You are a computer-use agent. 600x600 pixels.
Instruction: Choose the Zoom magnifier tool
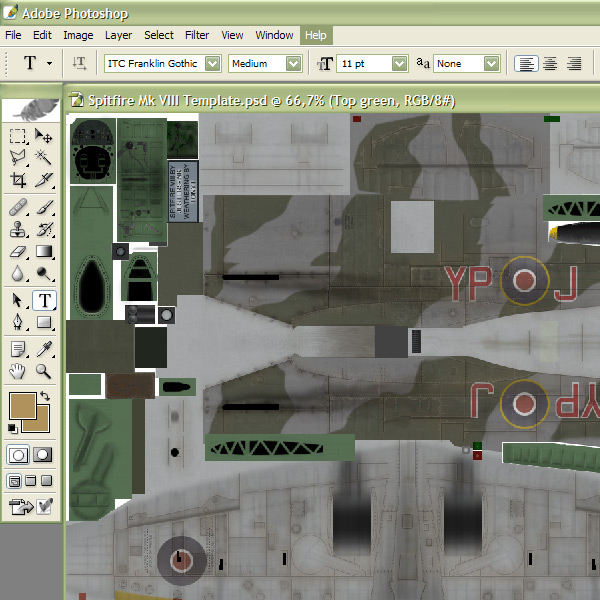[x=43, y=371]
